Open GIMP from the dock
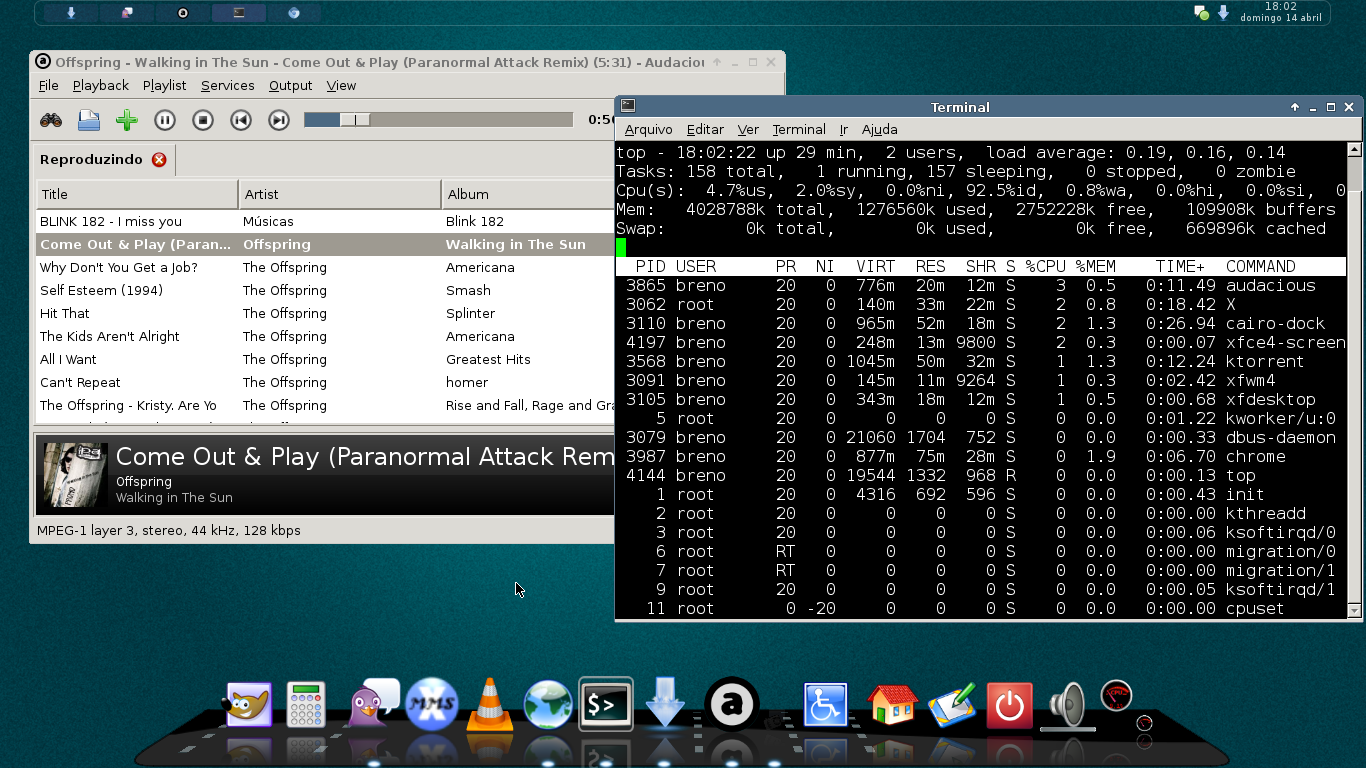 click(247, 705)
